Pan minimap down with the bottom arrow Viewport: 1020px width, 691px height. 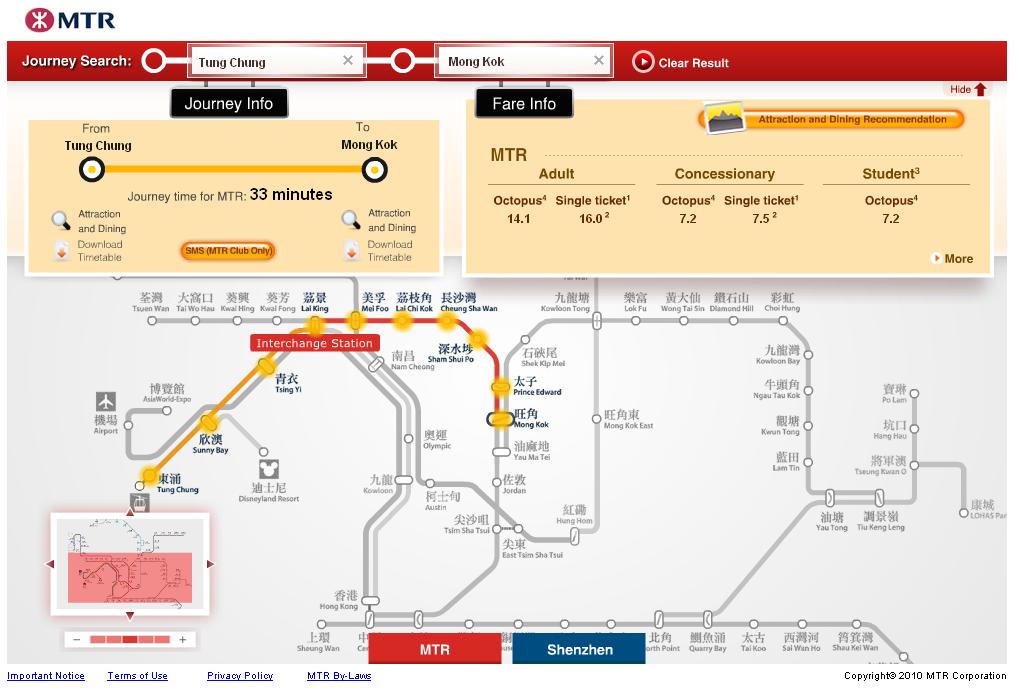click(130, 616)
